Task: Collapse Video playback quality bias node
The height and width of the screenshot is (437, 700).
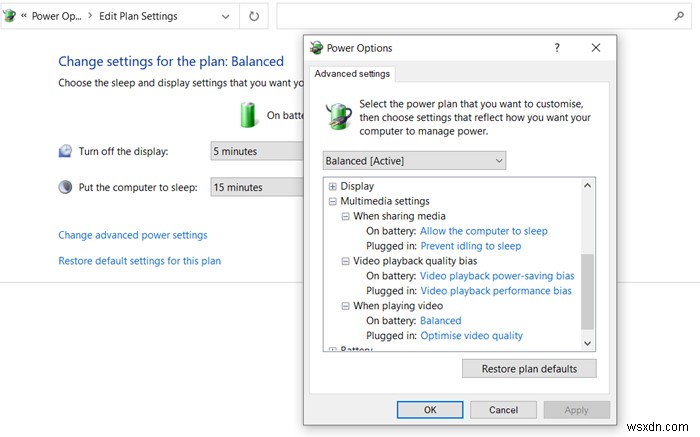Action: [345, 261]
